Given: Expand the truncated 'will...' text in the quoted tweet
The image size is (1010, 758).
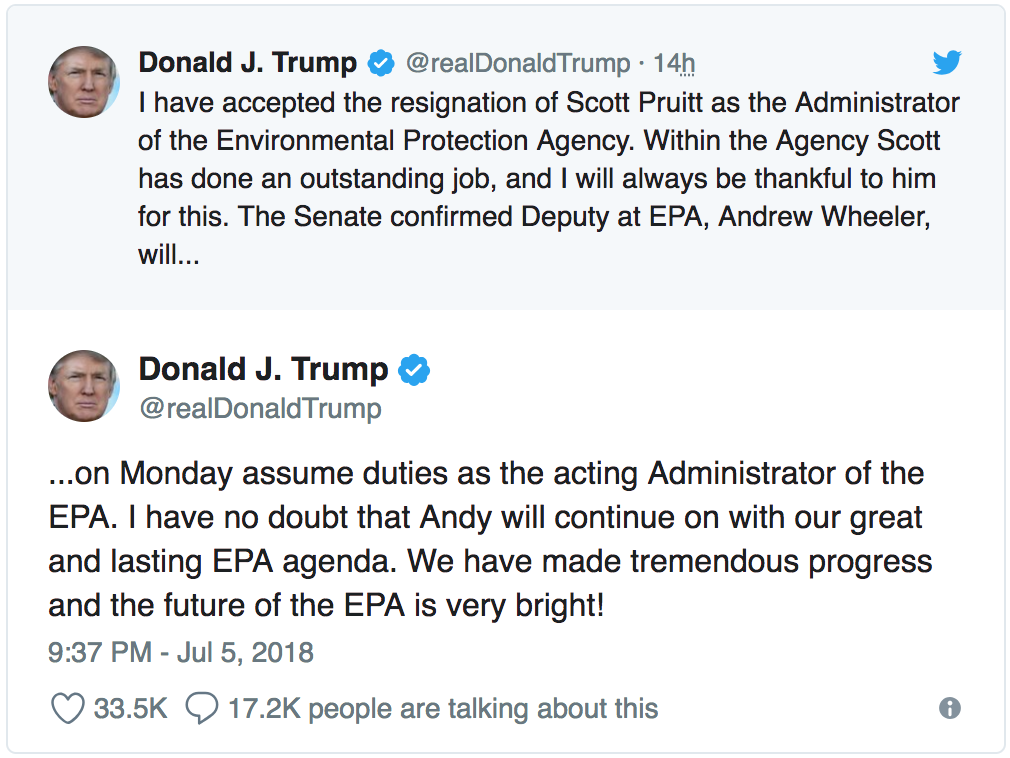Looking at the screenshot, I should tap(169, 255).
